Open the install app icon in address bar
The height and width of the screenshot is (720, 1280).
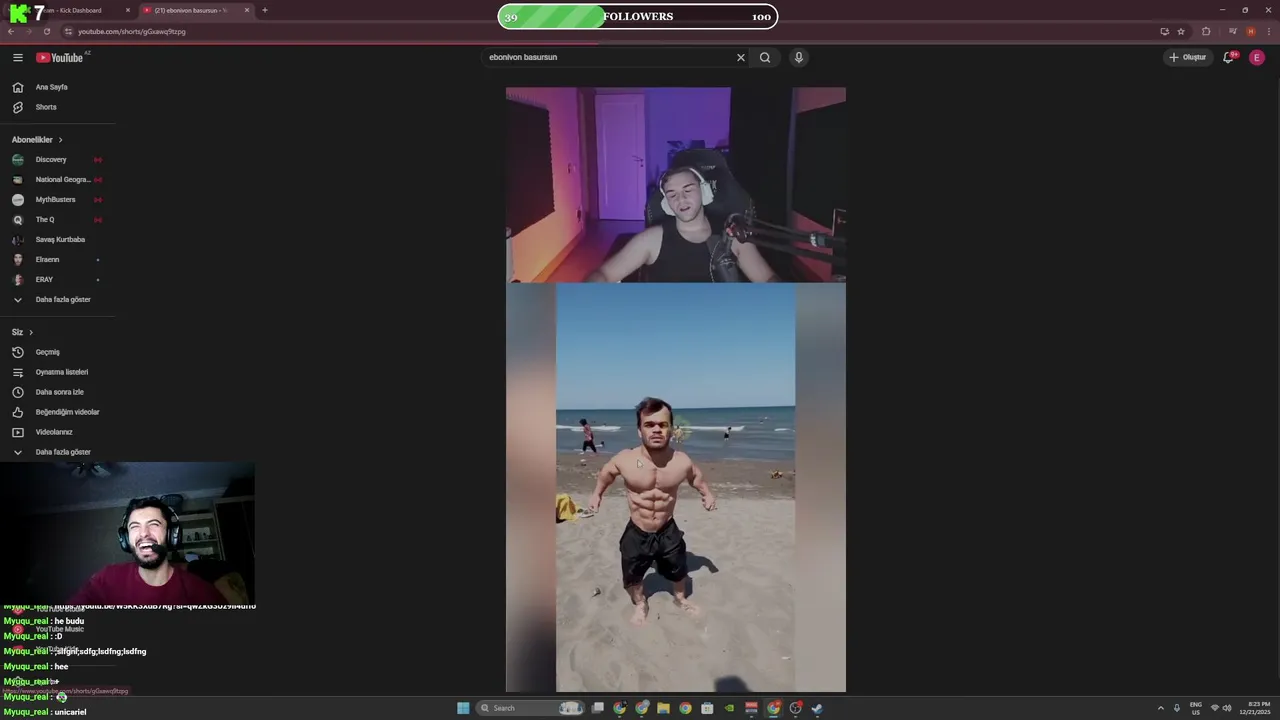tap(1164, 31)
